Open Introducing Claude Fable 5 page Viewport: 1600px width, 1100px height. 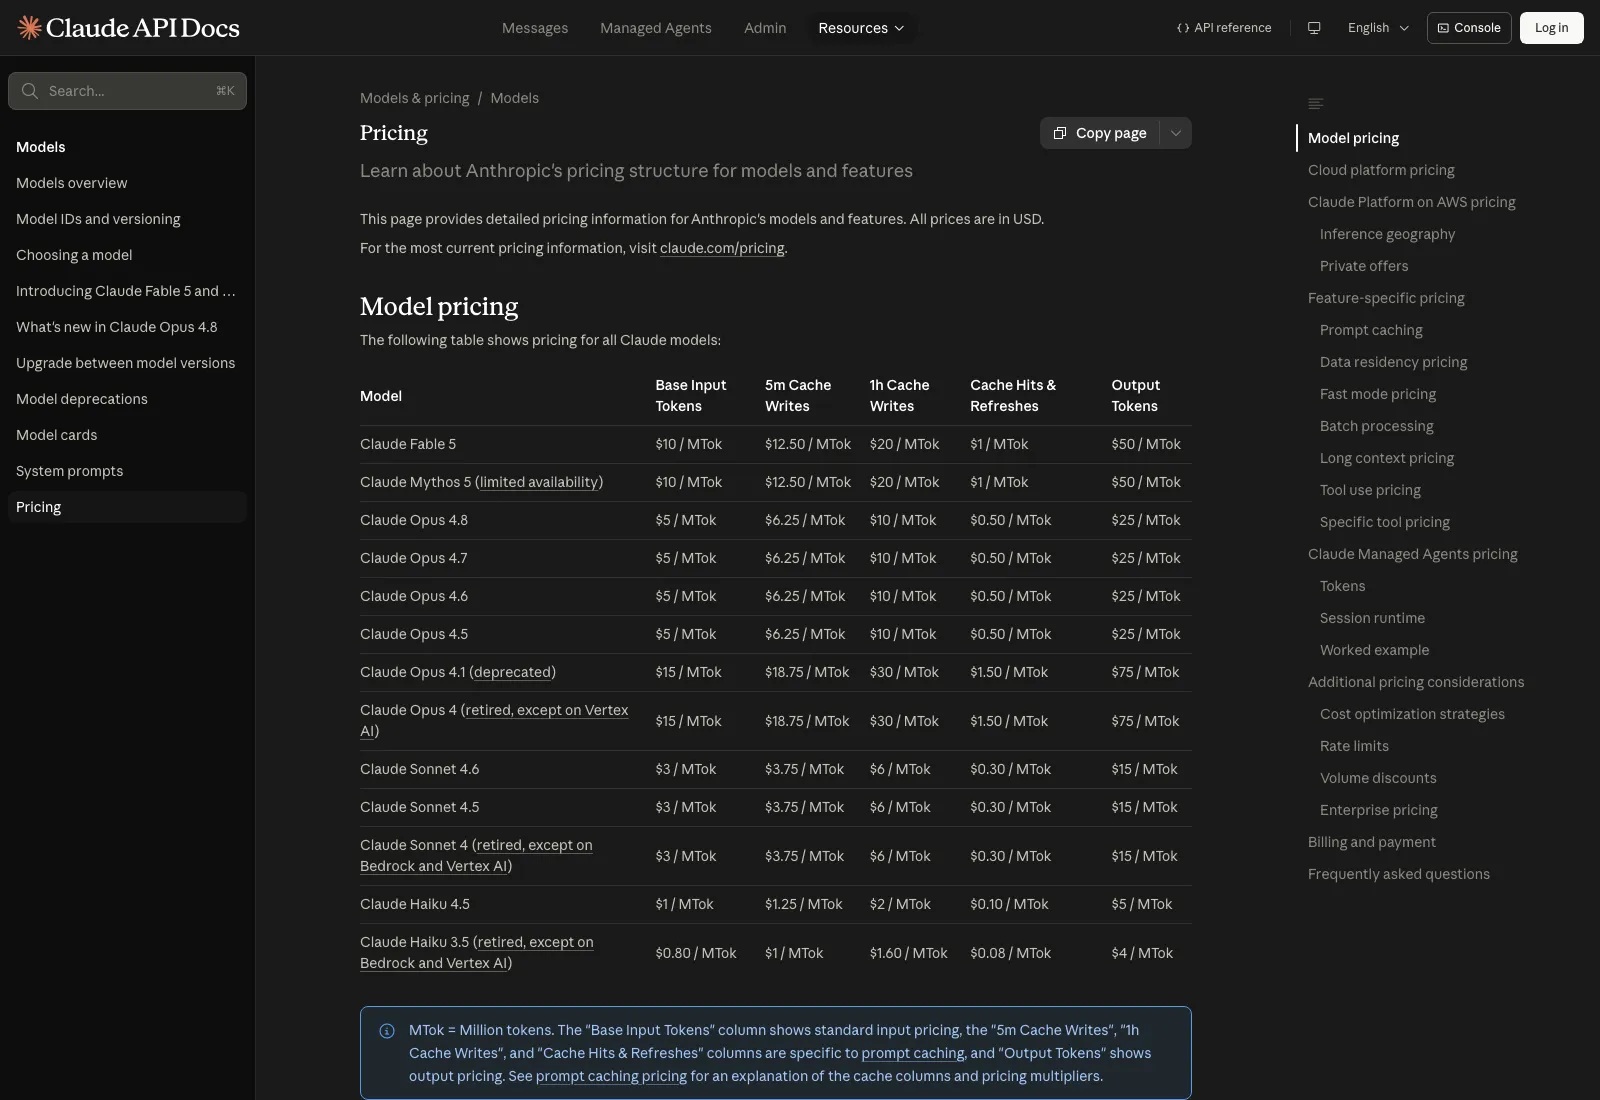click(x=126, y=291)
